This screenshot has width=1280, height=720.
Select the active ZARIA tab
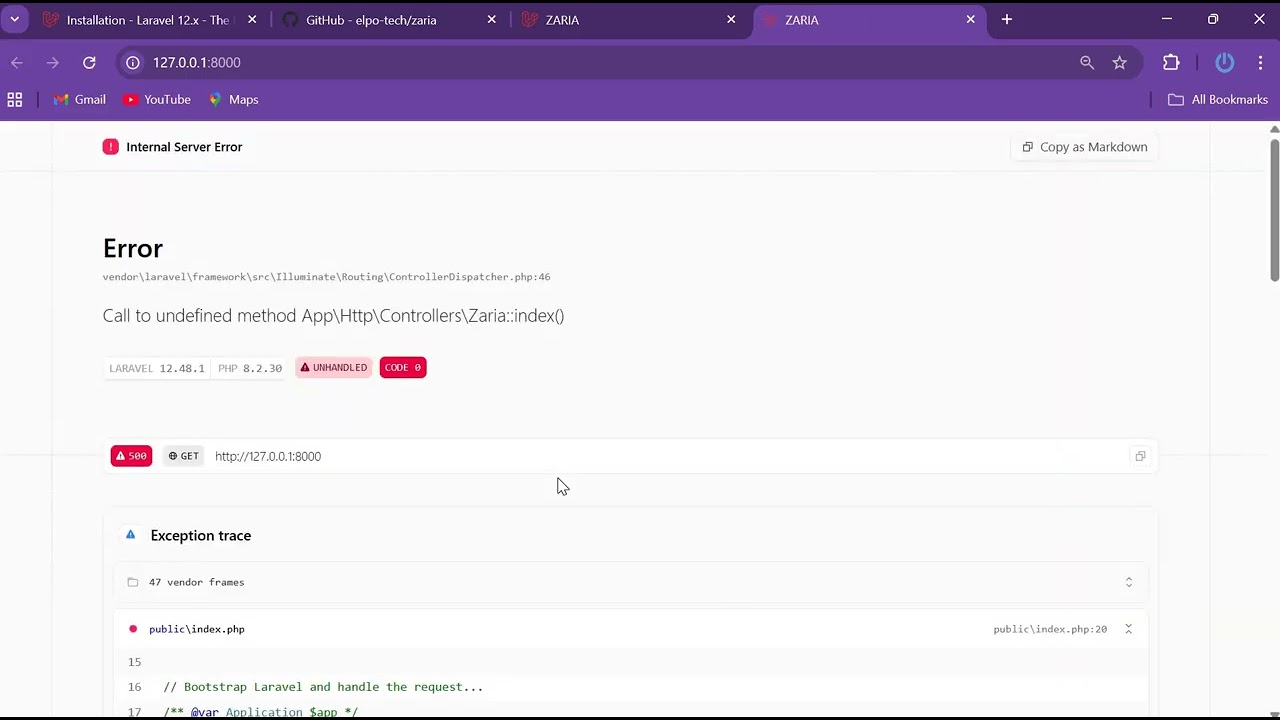870,20
